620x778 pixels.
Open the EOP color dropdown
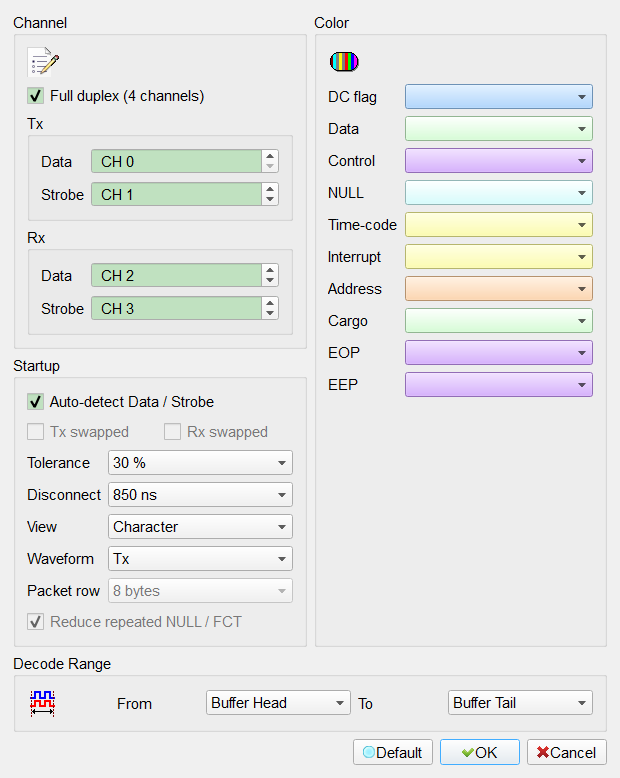coord(498,353)
